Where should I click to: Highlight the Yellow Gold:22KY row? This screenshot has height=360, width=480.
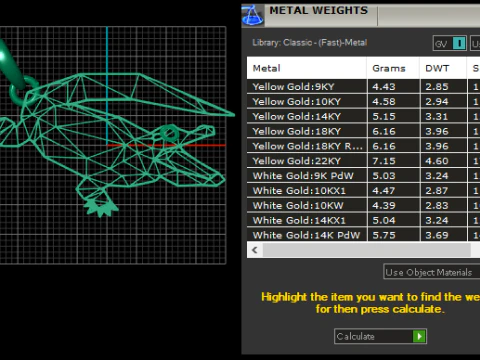[363, 161]
